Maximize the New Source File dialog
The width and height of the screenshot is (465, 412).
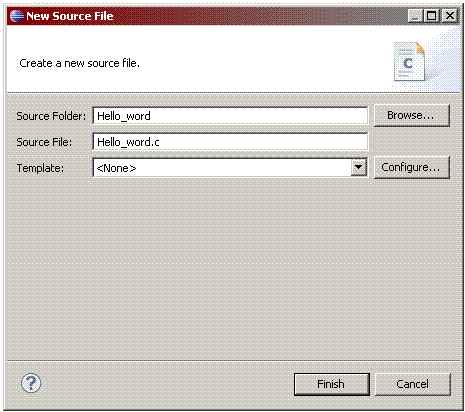432,16
